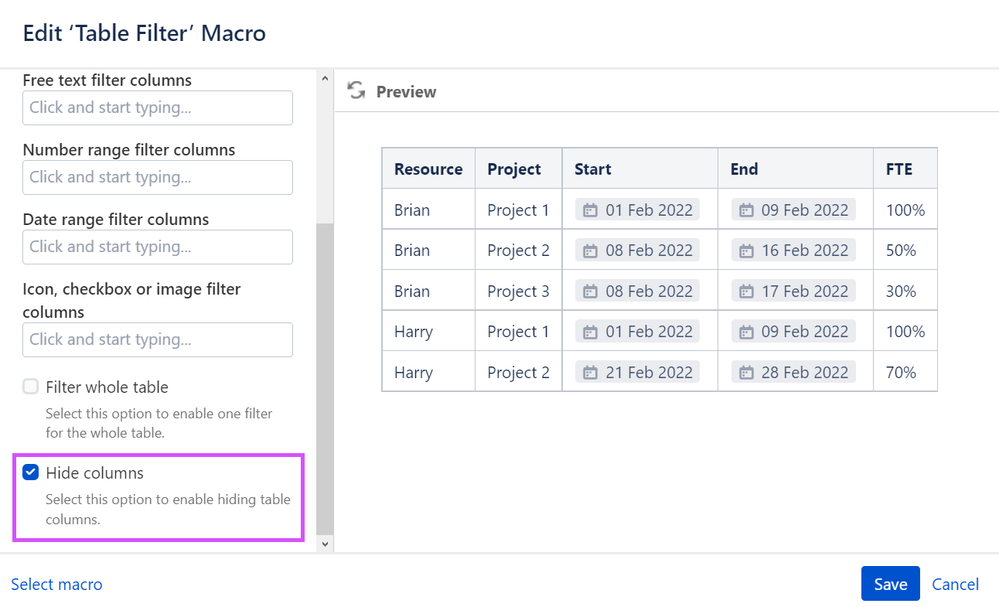Cancel editing the macro

tap(955, 584)
